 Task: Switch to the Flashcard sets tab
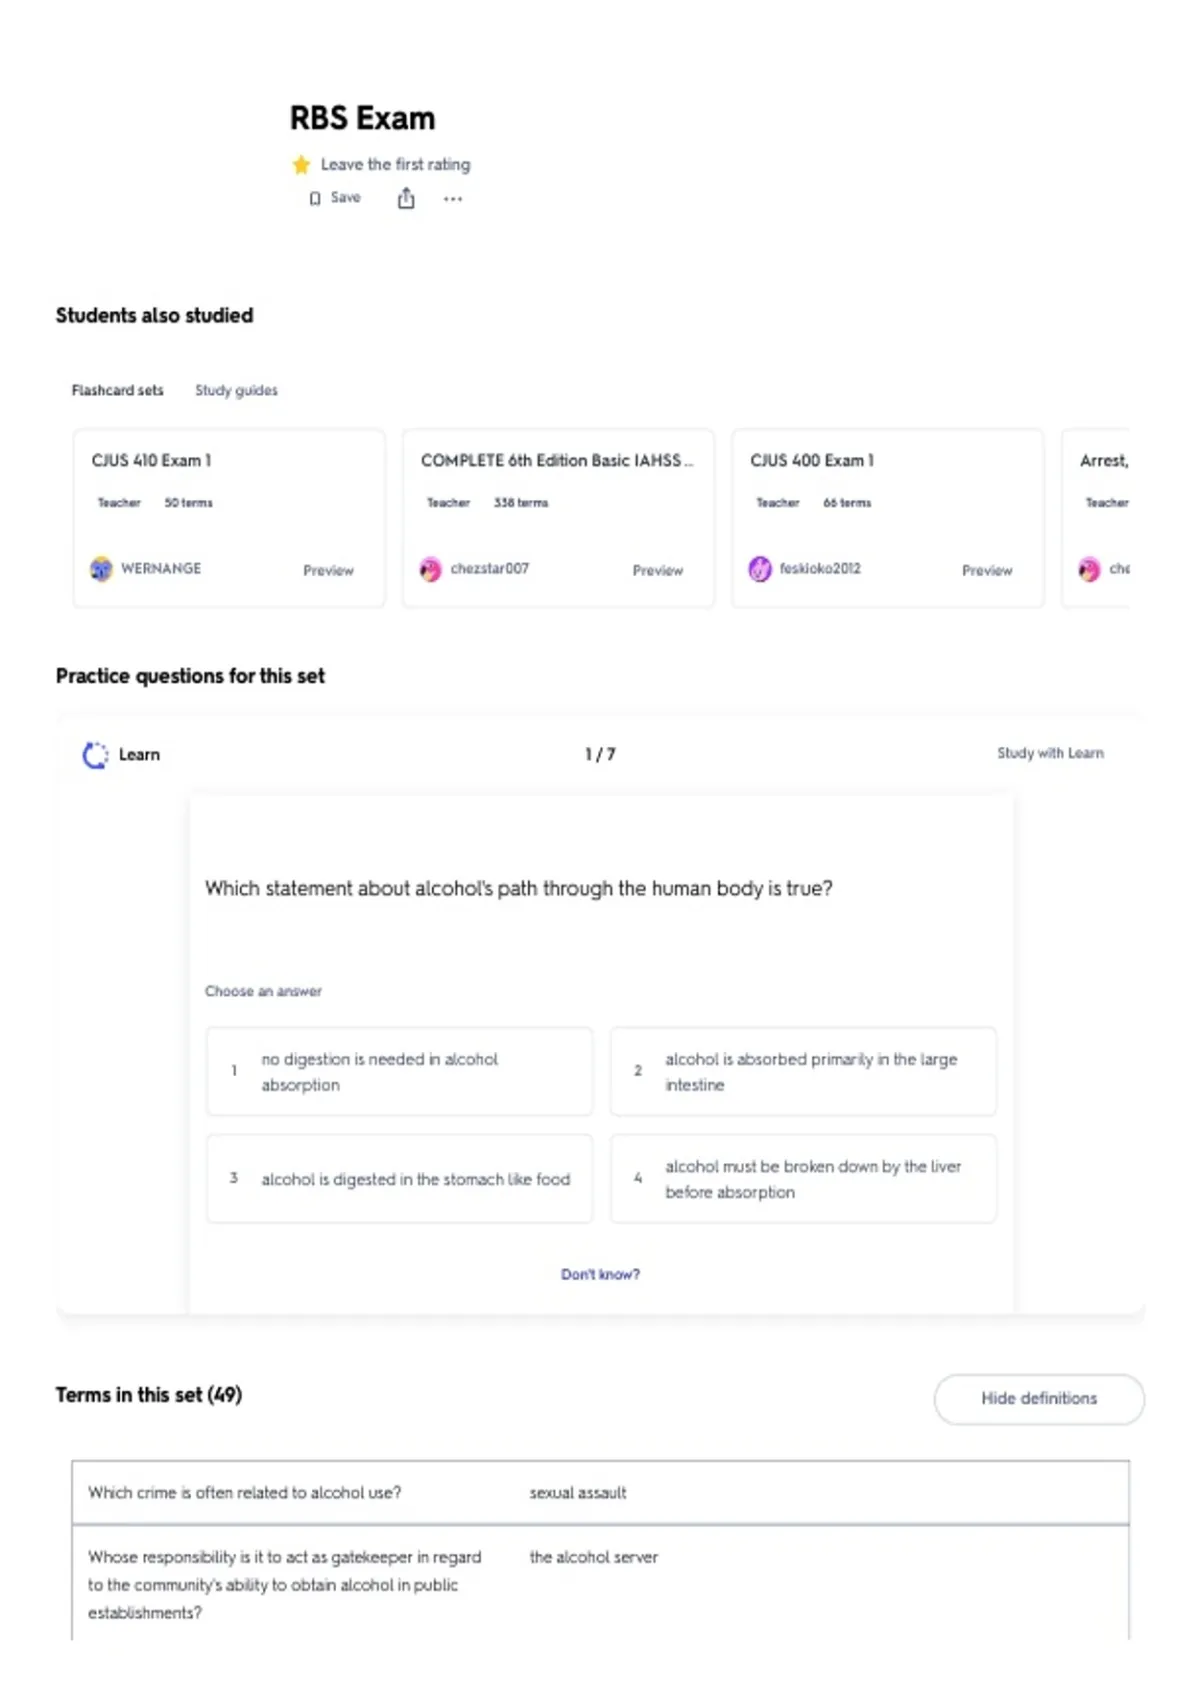tap(117, 390)
